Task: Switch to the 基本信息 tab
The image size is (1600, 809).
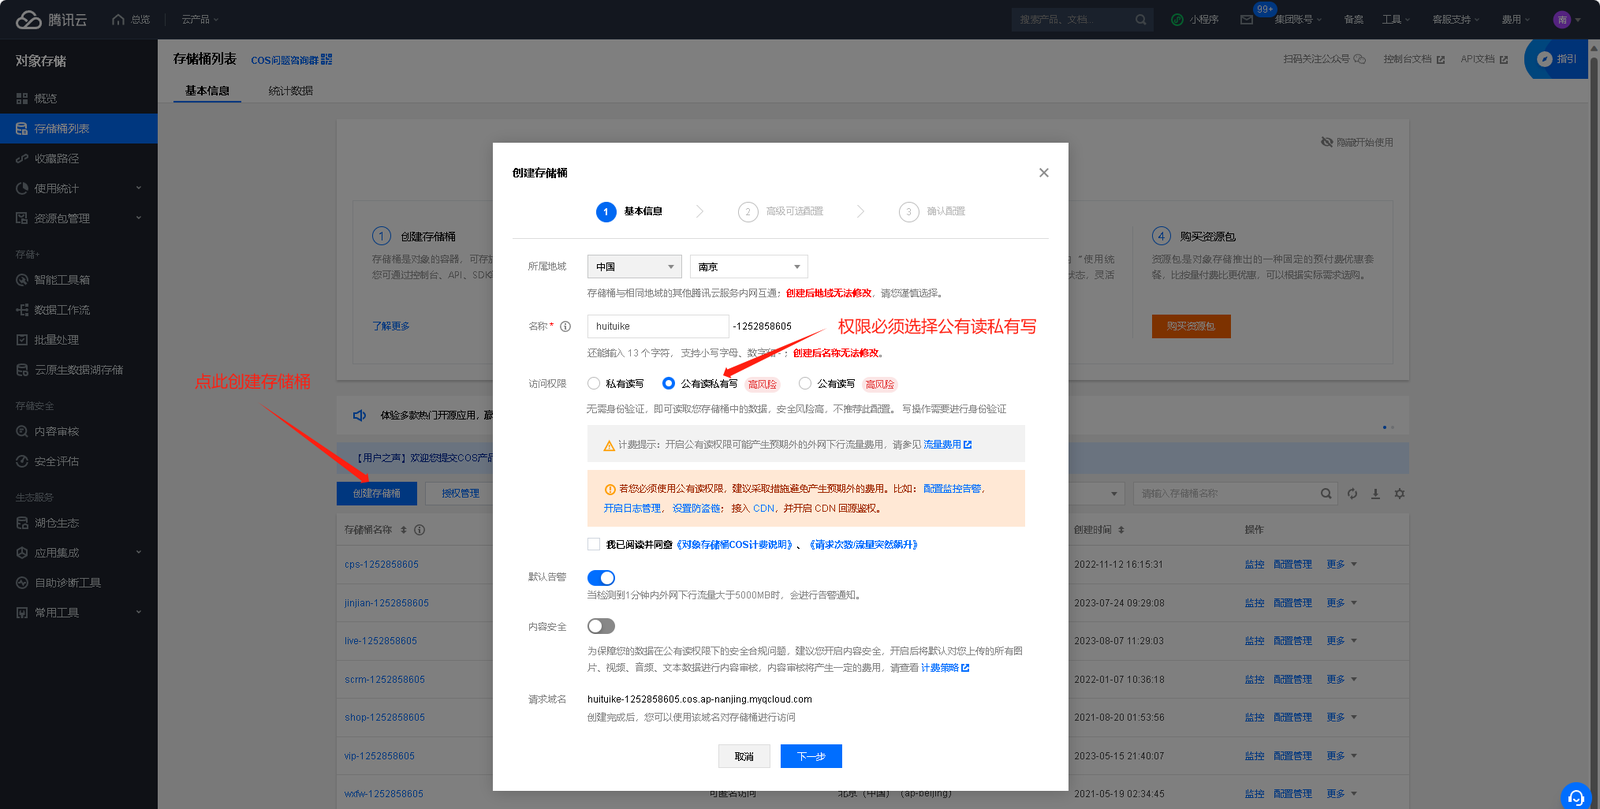Action: 207,91
